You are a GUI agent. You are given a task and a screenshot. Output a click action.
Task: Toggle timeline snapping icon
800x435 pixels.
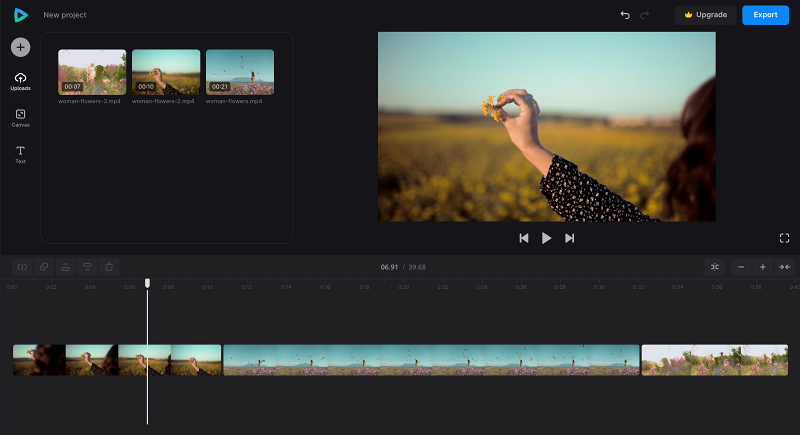715,267
